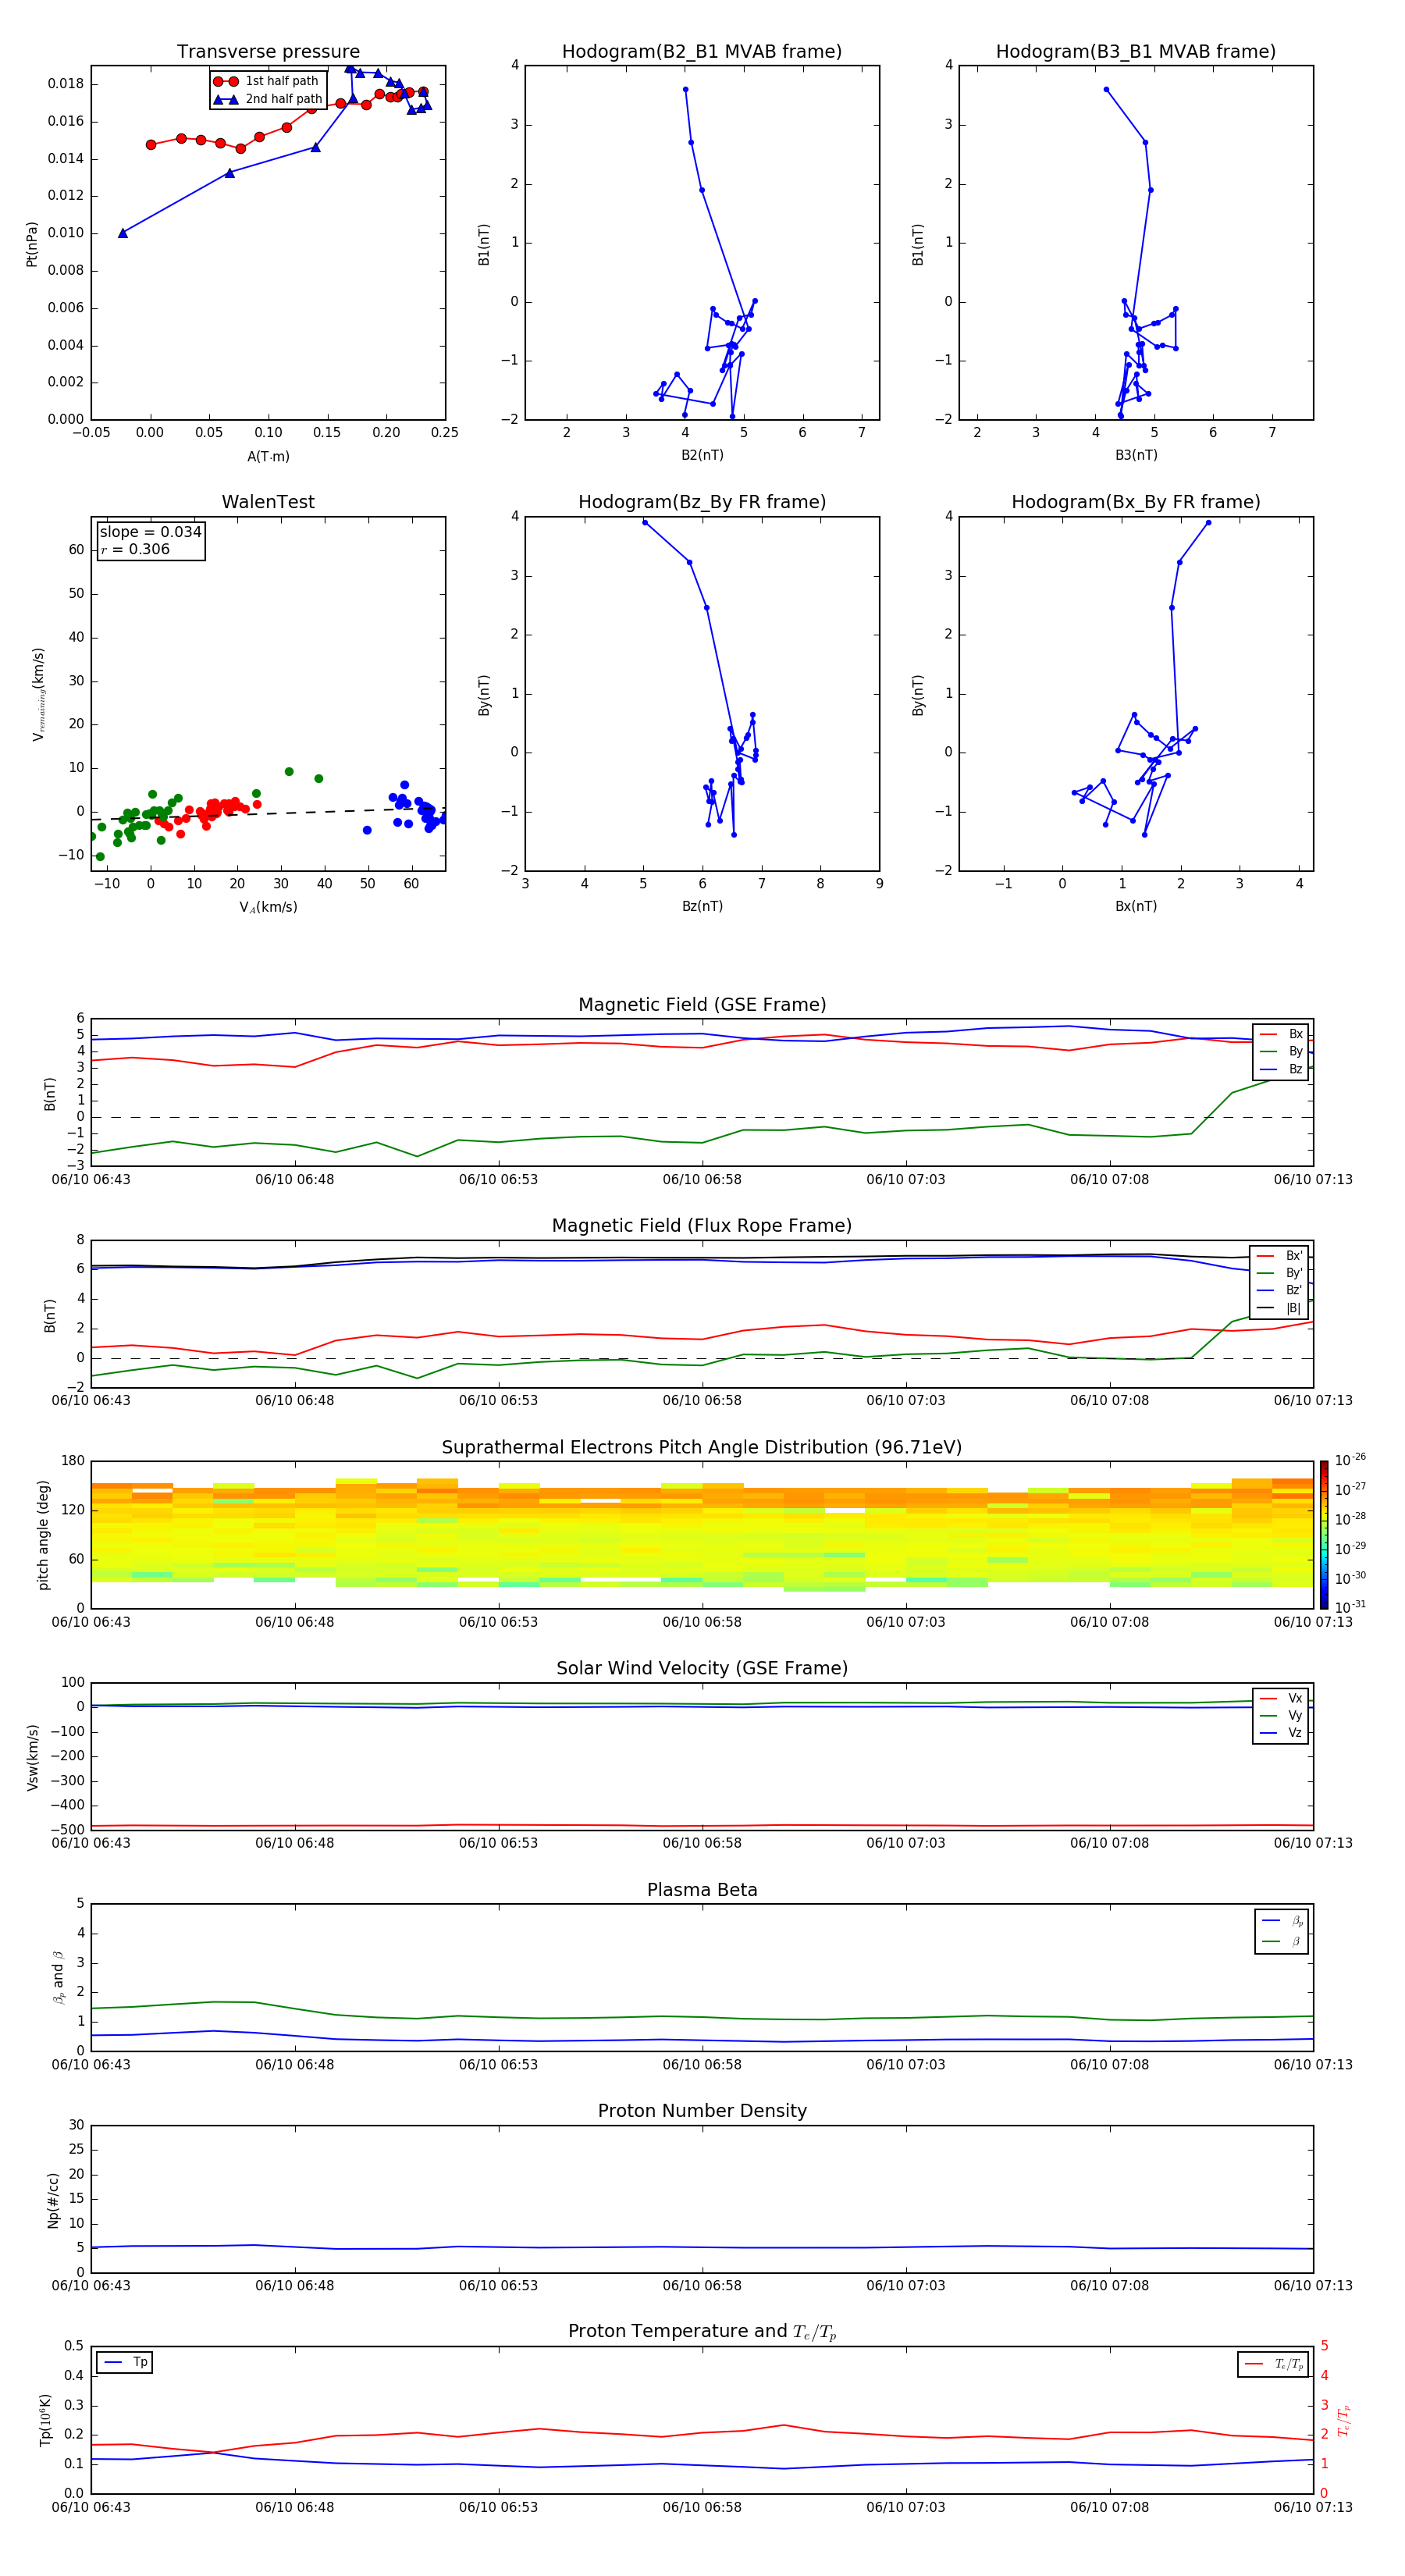
Task: Click '2nd half path' legend entry
Action: pos(268,99)
